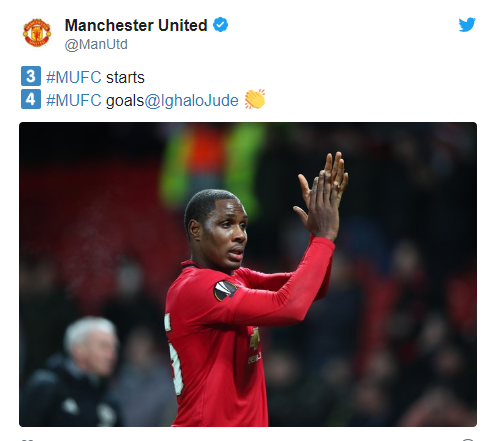Click the blue verified checkmark badge

pos(220,25)
